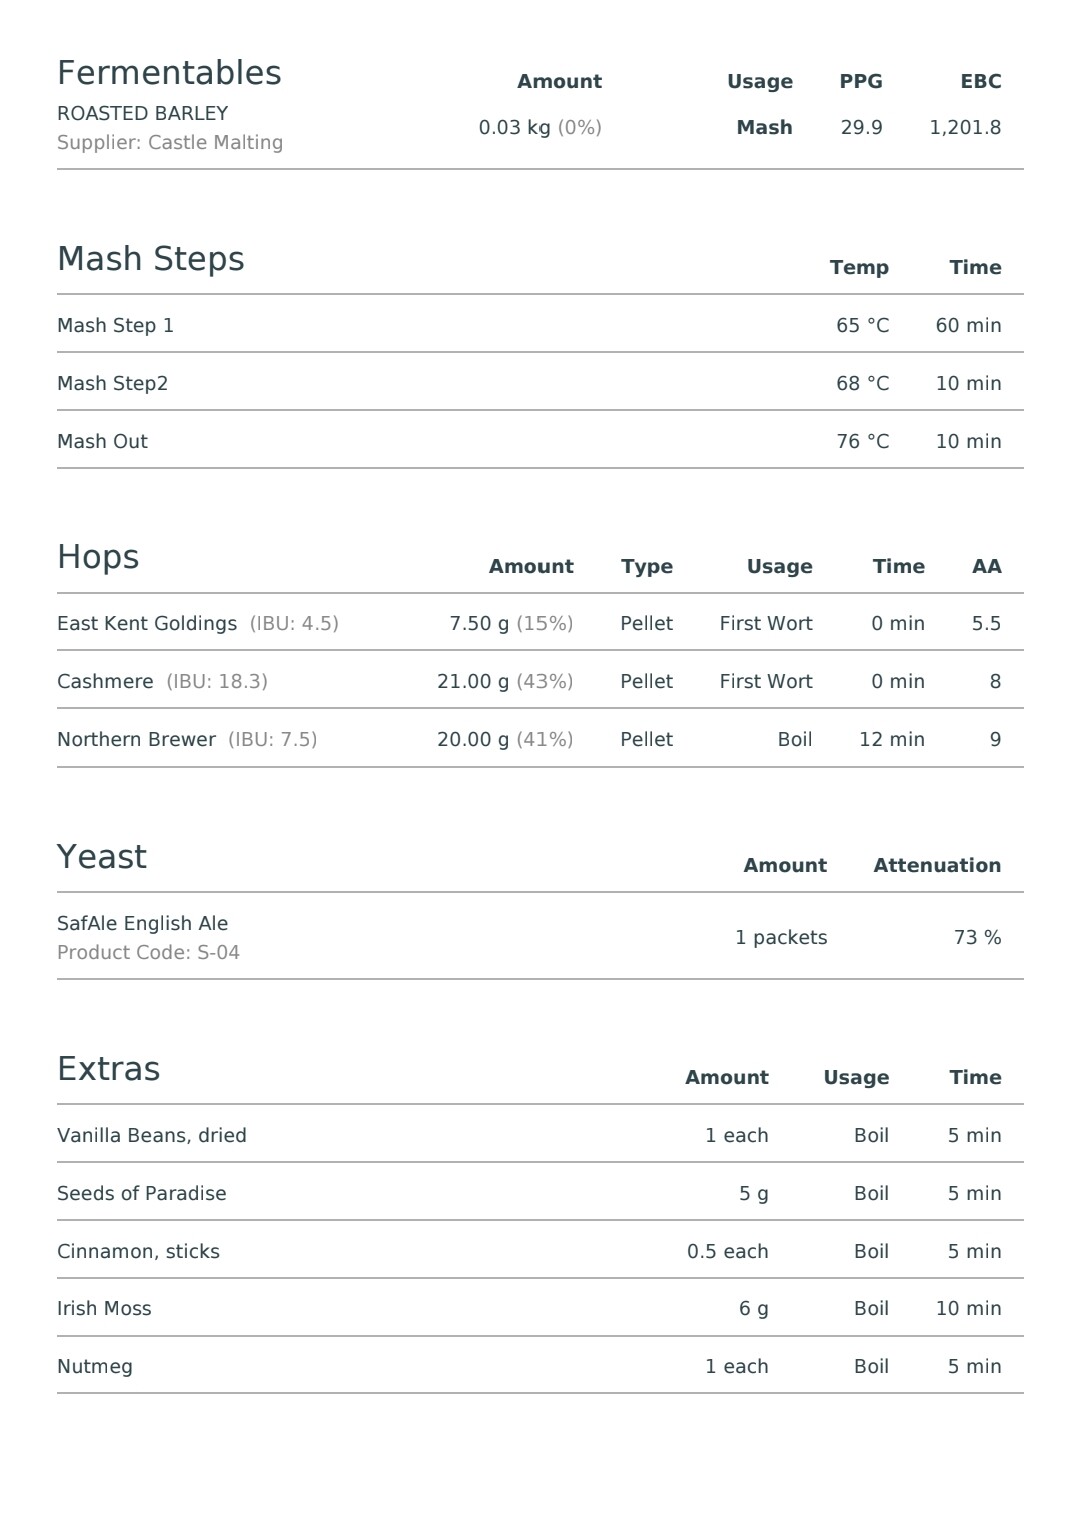Click the Mash Steps Temp column header

[859, 267]
